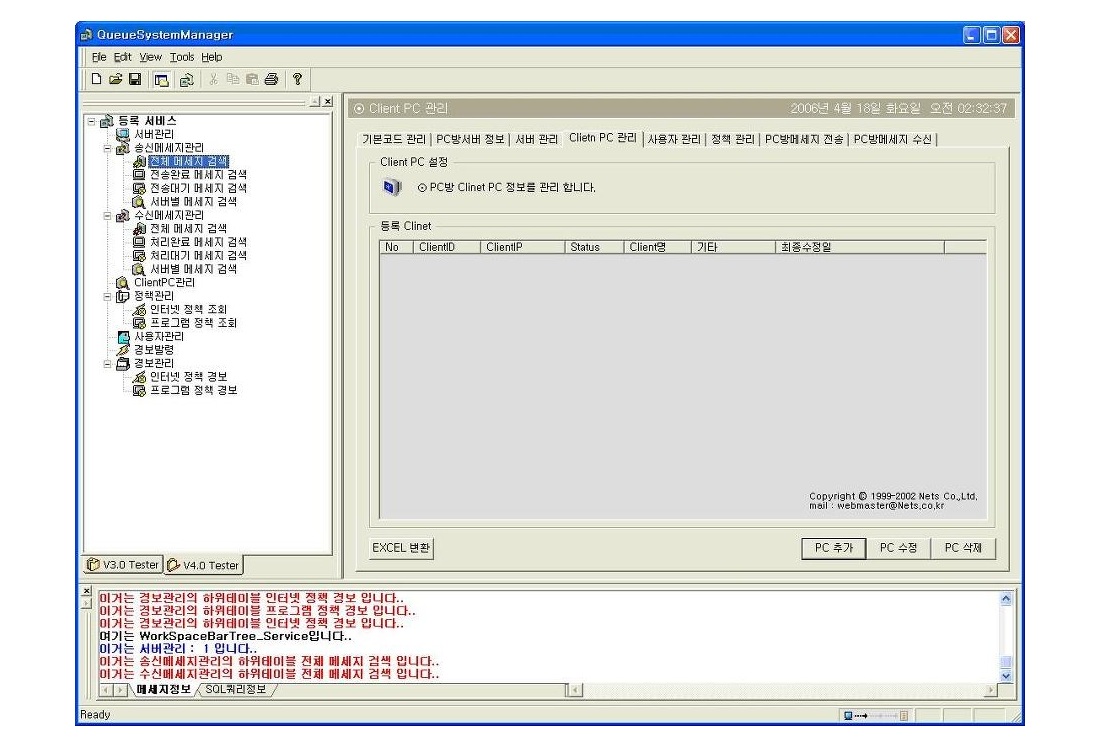
Task: Click the network status icon in status bar
Action: coord(875,715)
